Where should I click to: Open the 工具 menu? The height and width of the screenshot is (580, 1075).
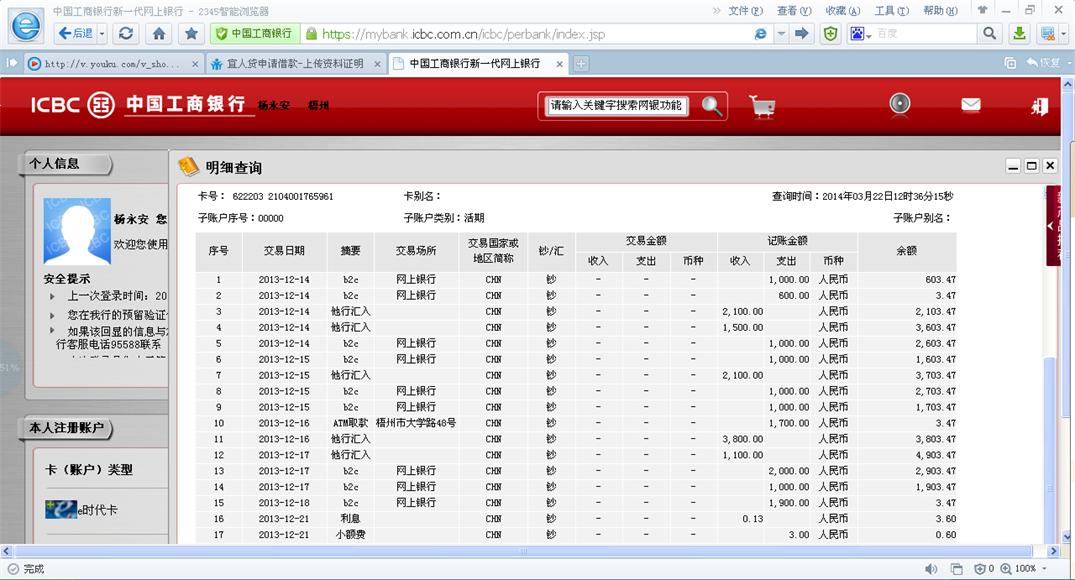click(885, 10)
